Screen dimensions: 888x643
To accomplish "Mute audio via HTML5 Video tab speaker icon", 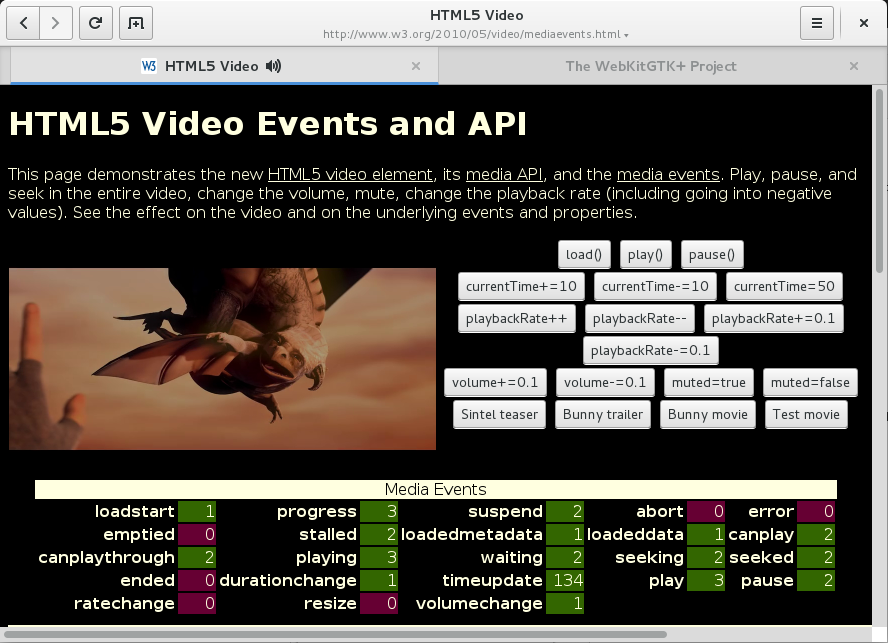I will (273, 66).
